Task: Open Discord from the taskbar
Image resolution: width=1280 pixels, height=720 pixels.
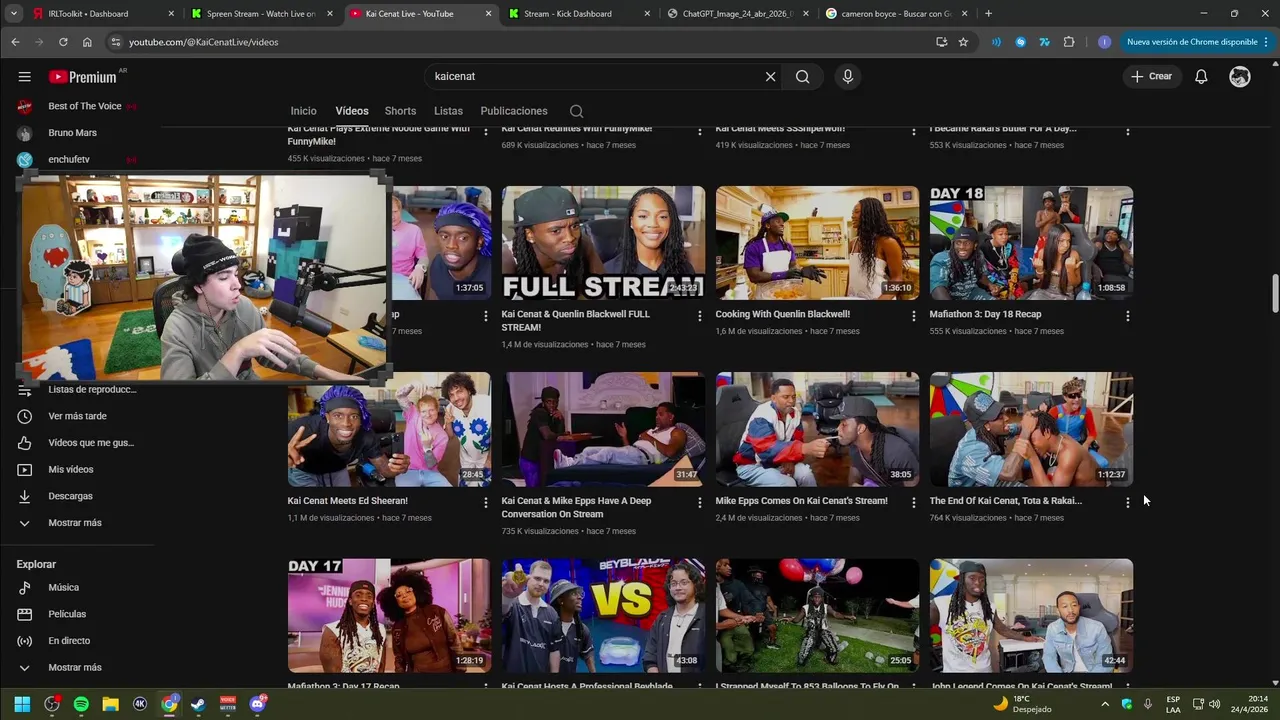Action: 258,704
